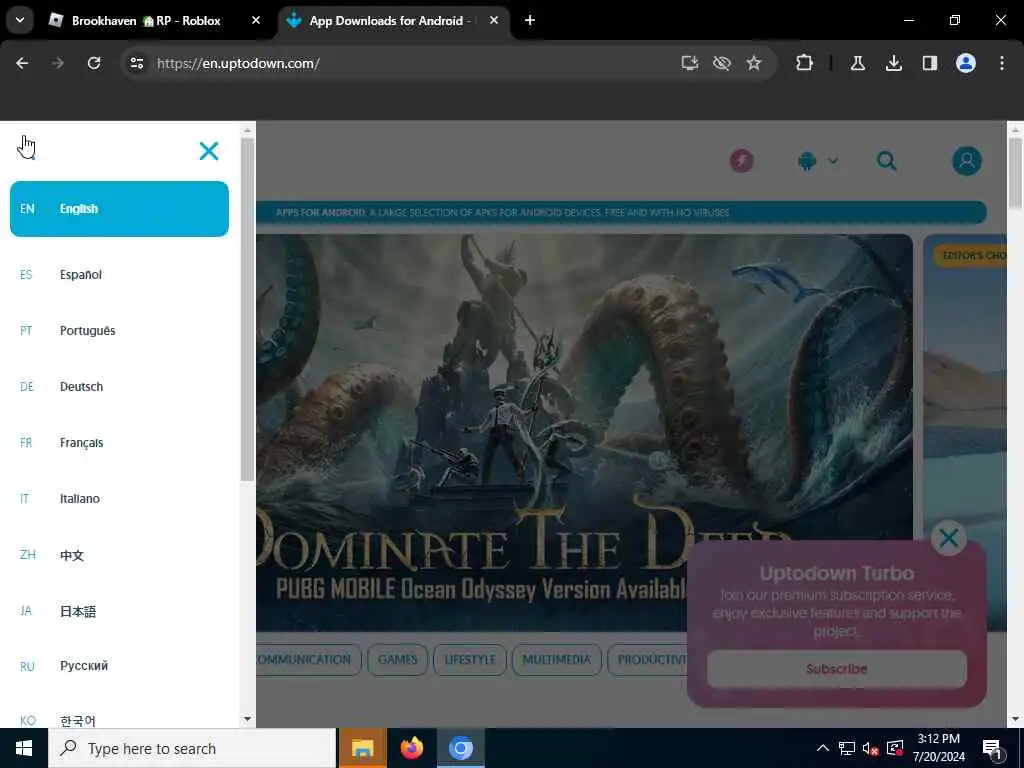Reload the current page
Image resolution: width=1024 pixels, height=768 pixels.
94,63
